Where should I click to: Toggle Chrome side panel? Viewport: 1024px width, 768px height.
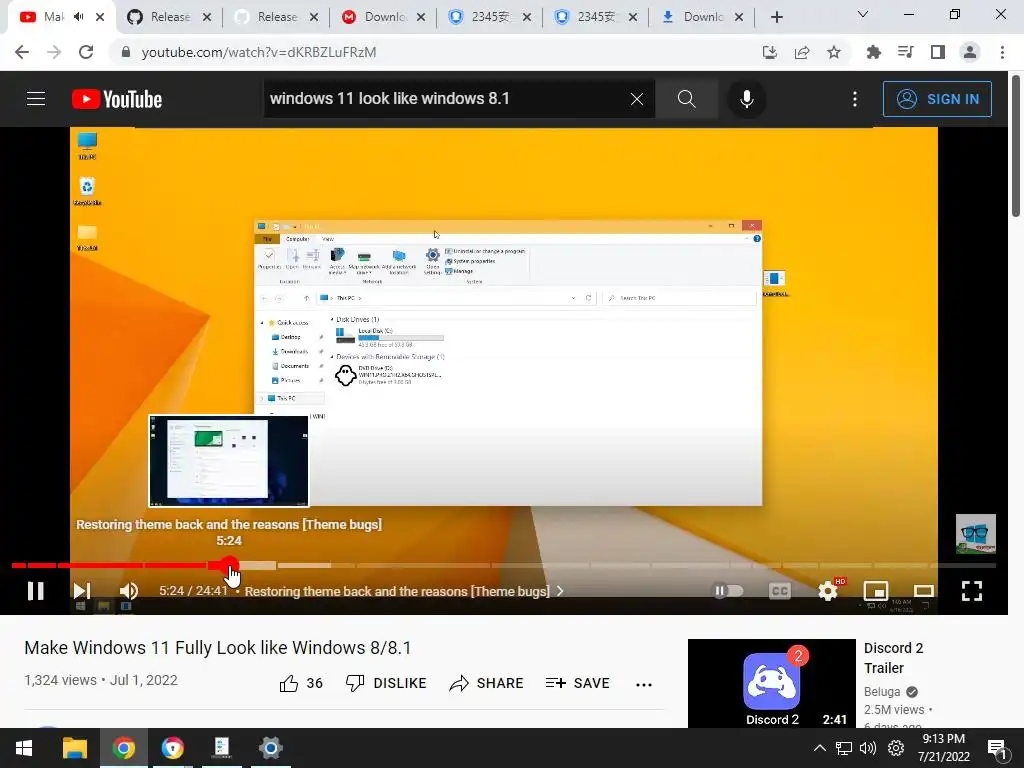(x=938, y=52)
